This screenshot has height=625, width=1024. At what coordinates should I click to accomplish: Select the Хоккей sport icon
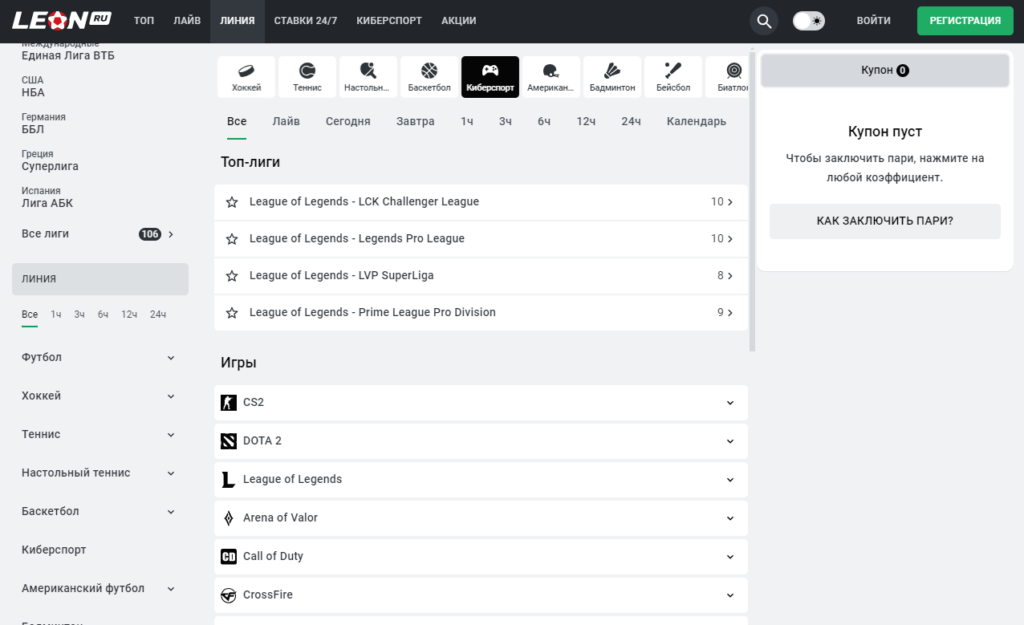click(x=246, y=77)
